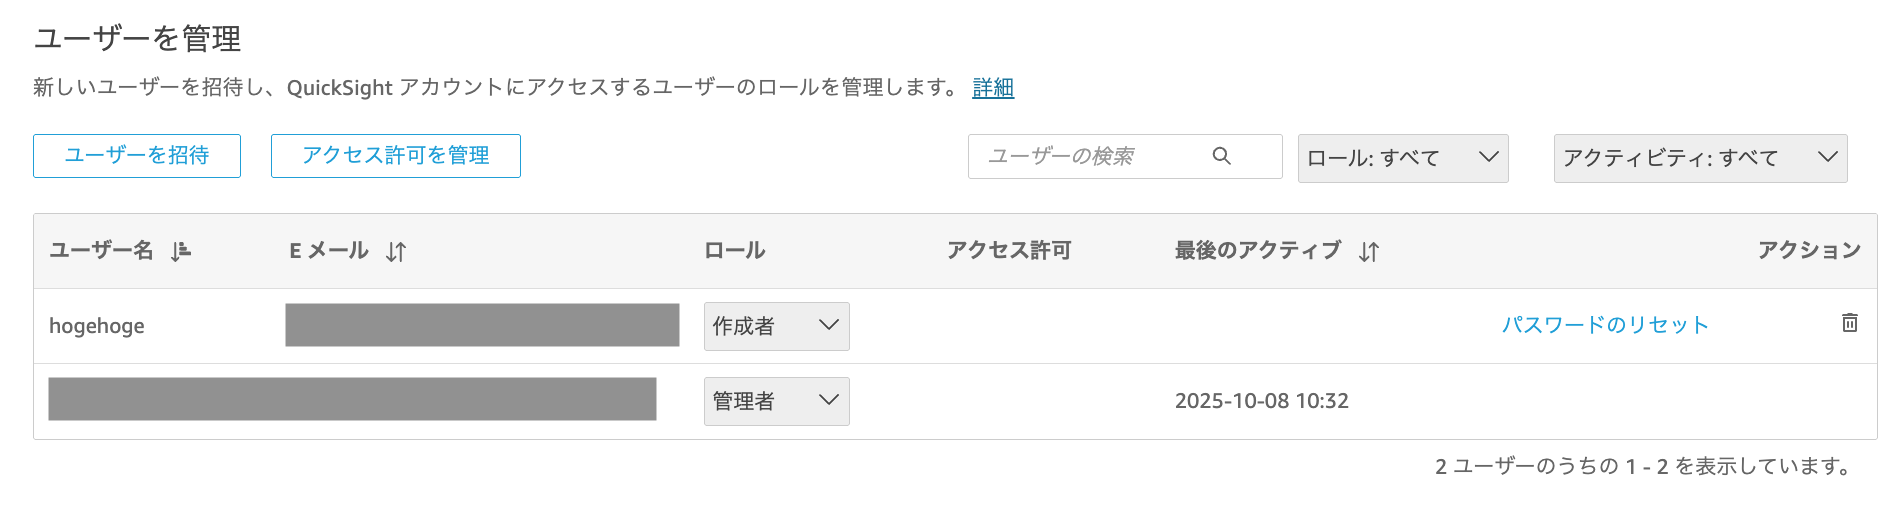Open アクティビティ: すべて filter dropdown

coord(1699,158)
